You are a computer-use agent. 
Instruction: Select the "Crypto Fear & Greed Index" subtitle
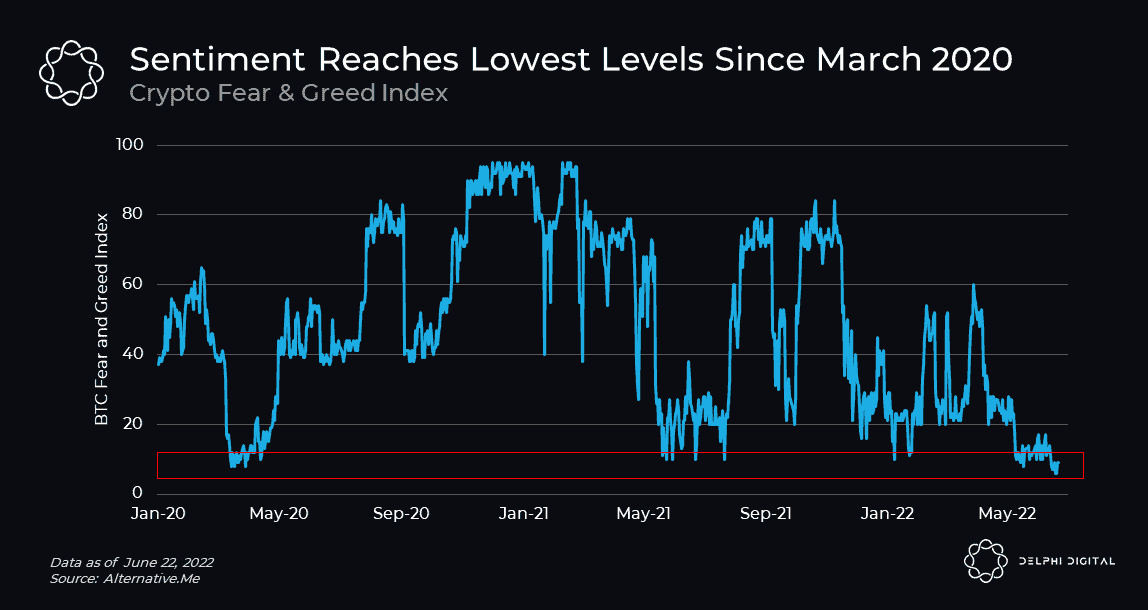point(288,93)
